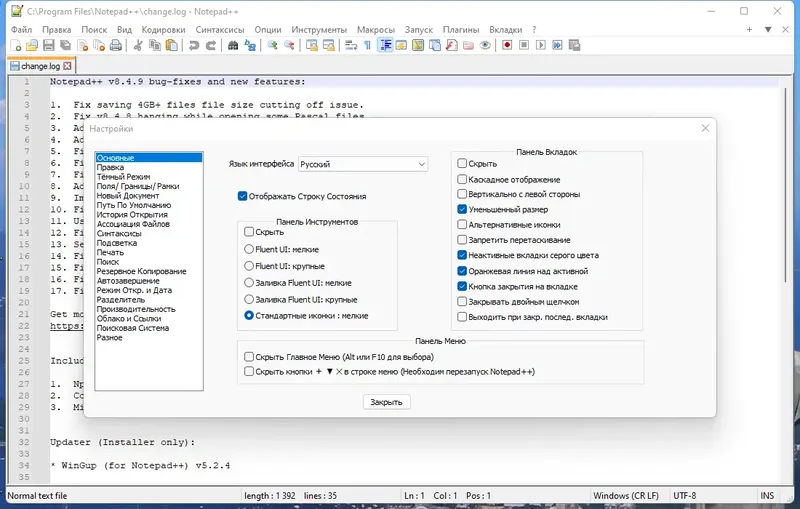Open the document list arrow in menu bar

768,30
